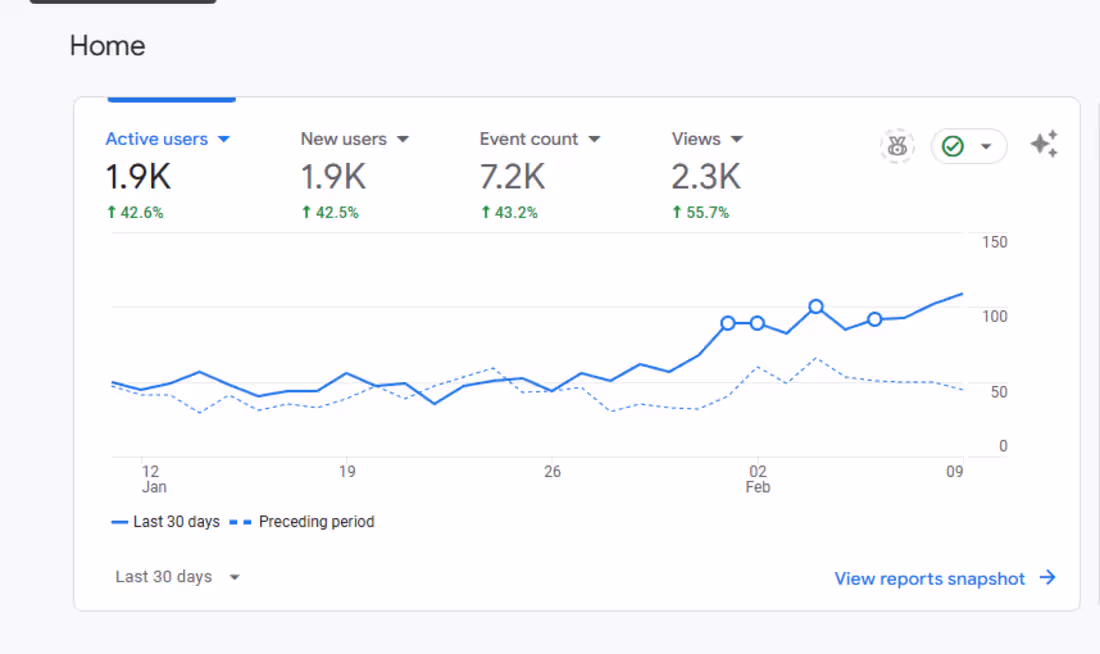Switch chart to the 2.3K Views metric
Image resolution: width=1100 pixels, height=654 pixels.
pyautogui.click(x=706, y=177)
